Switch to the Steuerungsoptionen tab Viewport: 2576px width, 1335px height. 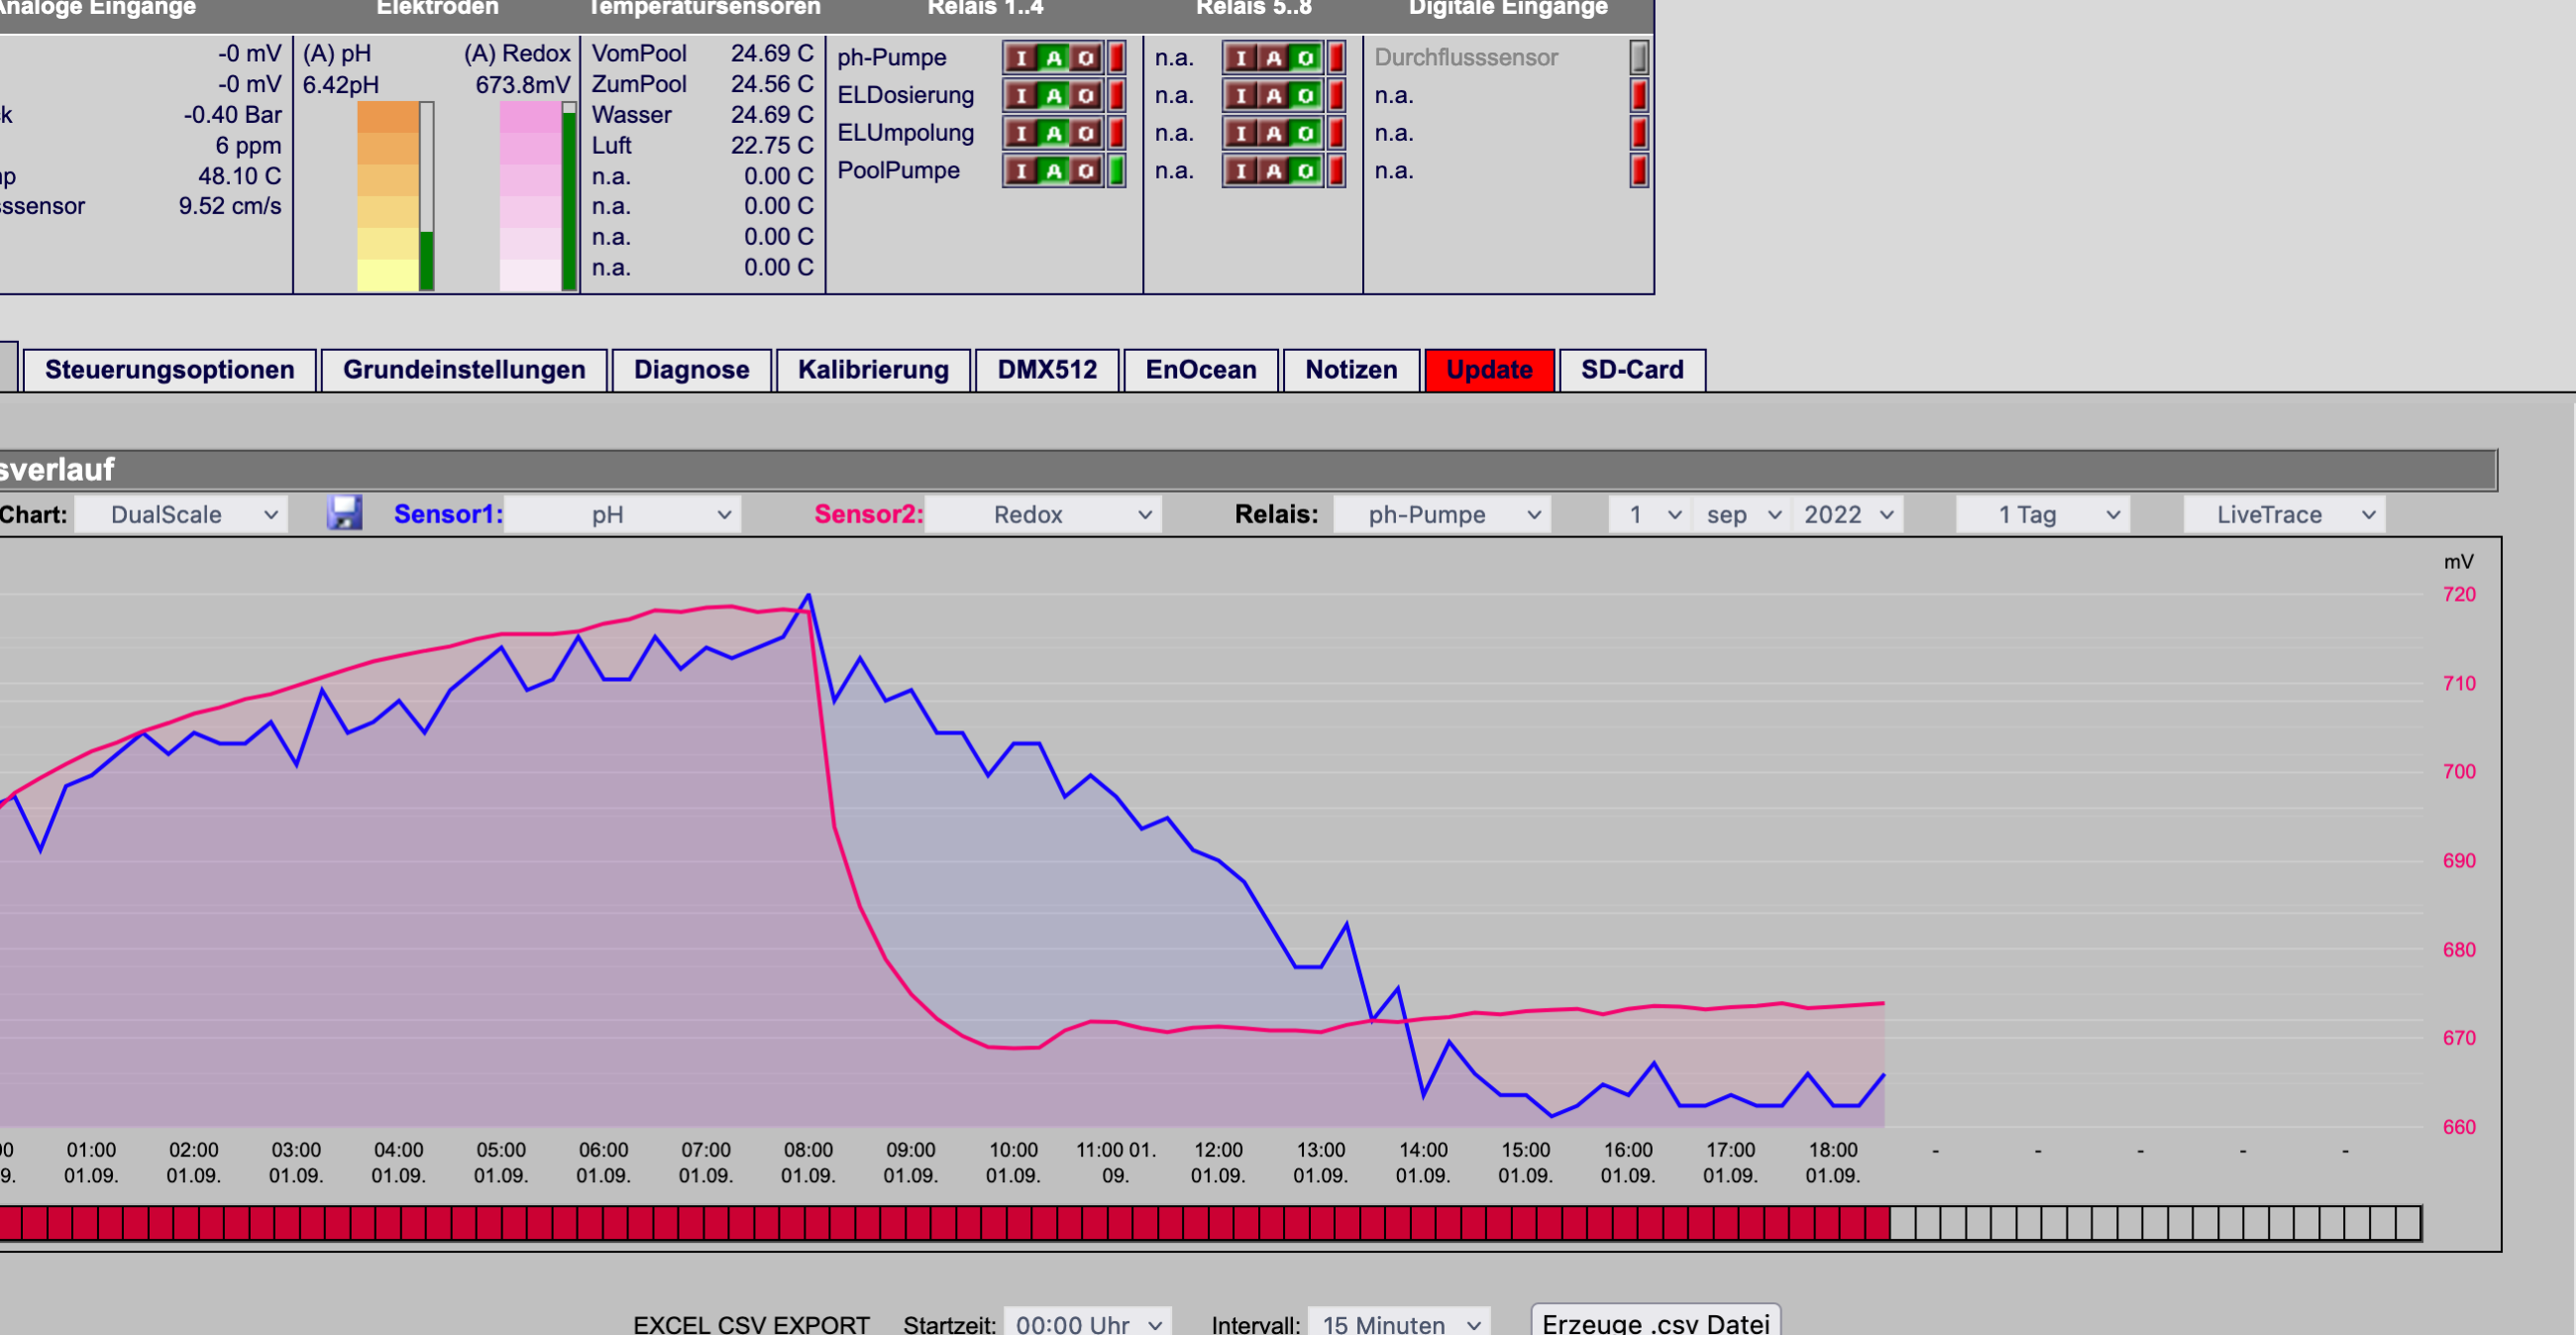coord(170,370)
